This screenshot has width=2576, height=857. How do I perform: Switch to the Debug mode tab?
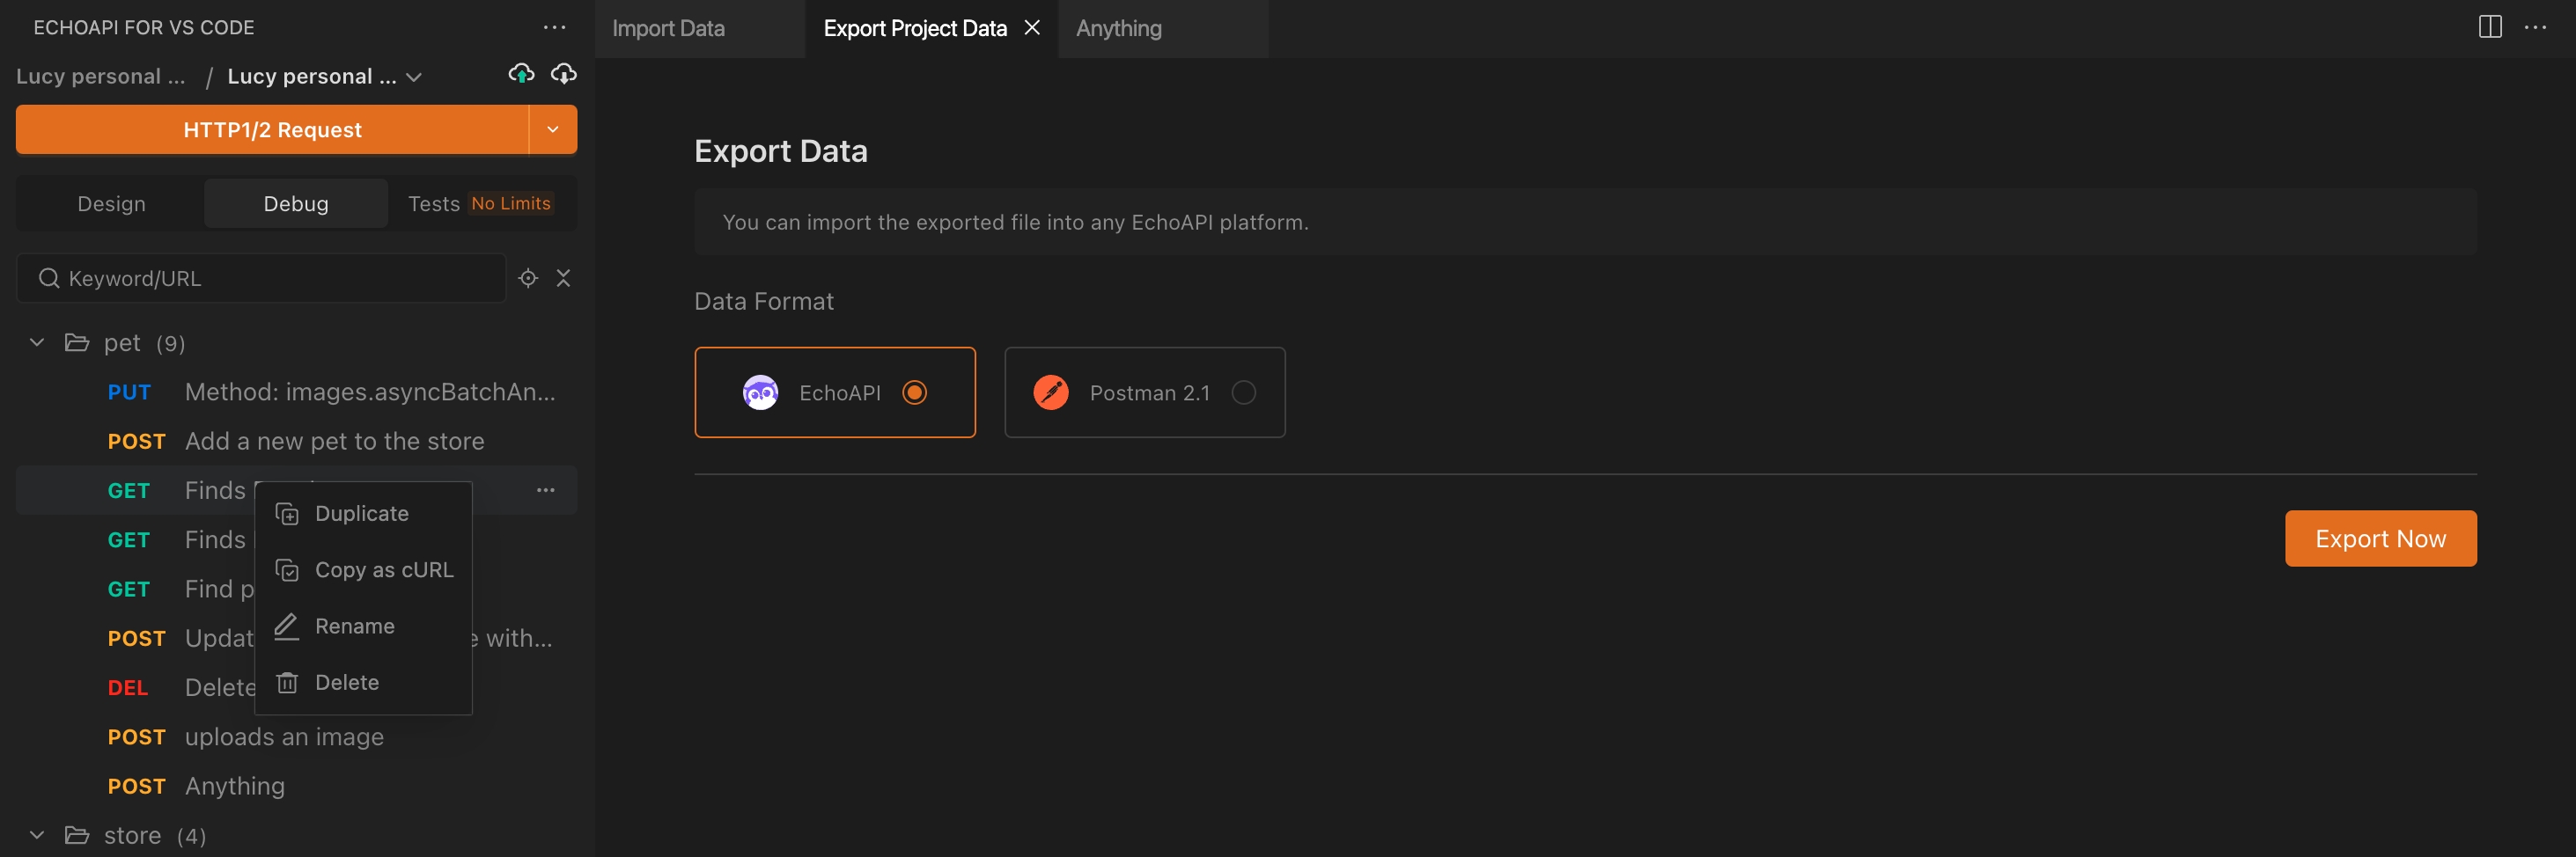(296, 204)
